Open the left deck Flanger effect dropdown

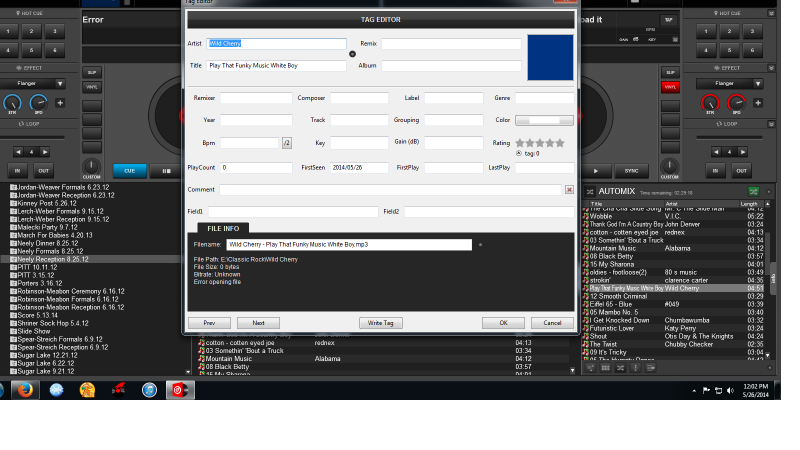coord(60,84)
